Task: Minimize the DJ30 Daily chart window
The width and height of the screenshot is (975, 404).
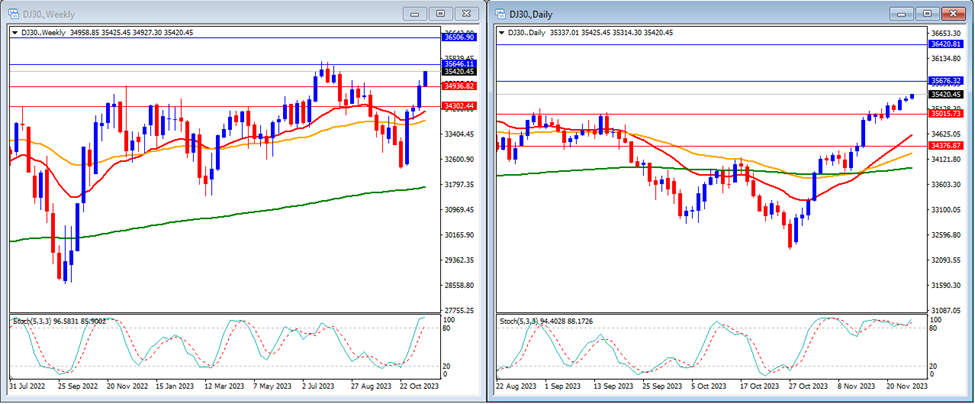Action: click(905, 12)
